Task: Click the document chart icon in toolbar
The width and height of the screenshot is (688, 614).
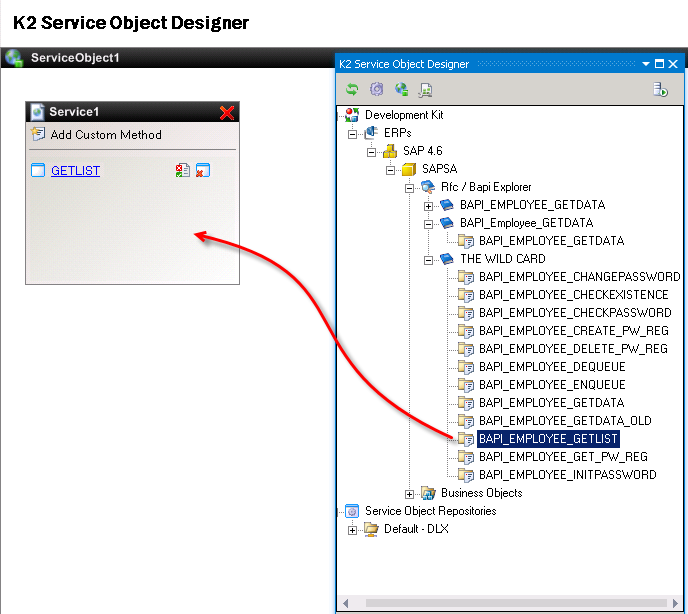Action: [x=426, y=90]
